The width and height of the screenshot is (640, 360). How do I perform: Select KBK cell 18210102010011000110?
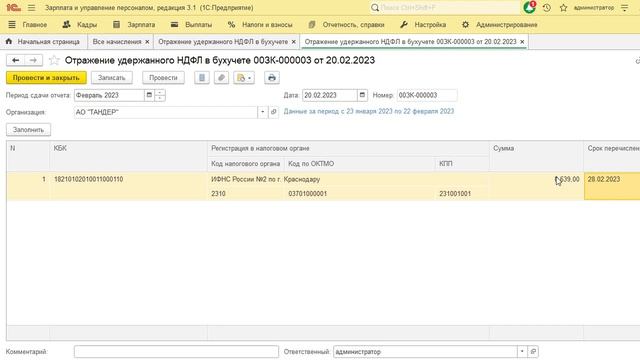129,179
